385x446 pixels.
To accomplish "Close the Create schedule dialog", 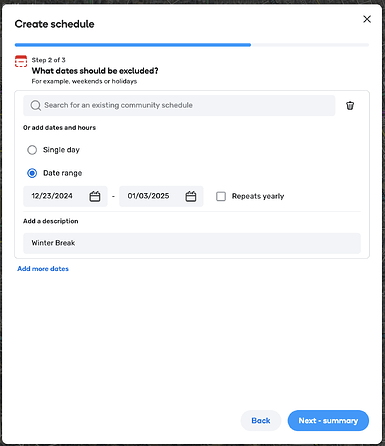I will 367,19.
